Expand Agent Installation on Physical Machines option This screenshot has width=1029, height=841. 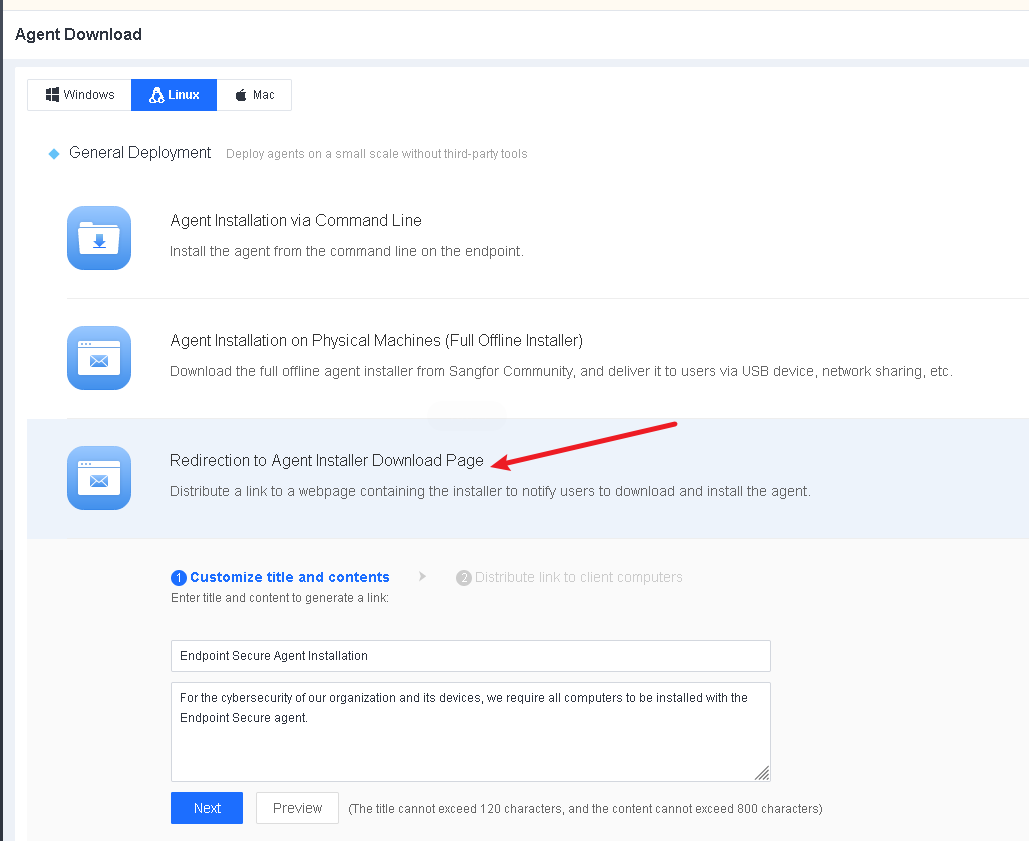[x=376, y=341]
